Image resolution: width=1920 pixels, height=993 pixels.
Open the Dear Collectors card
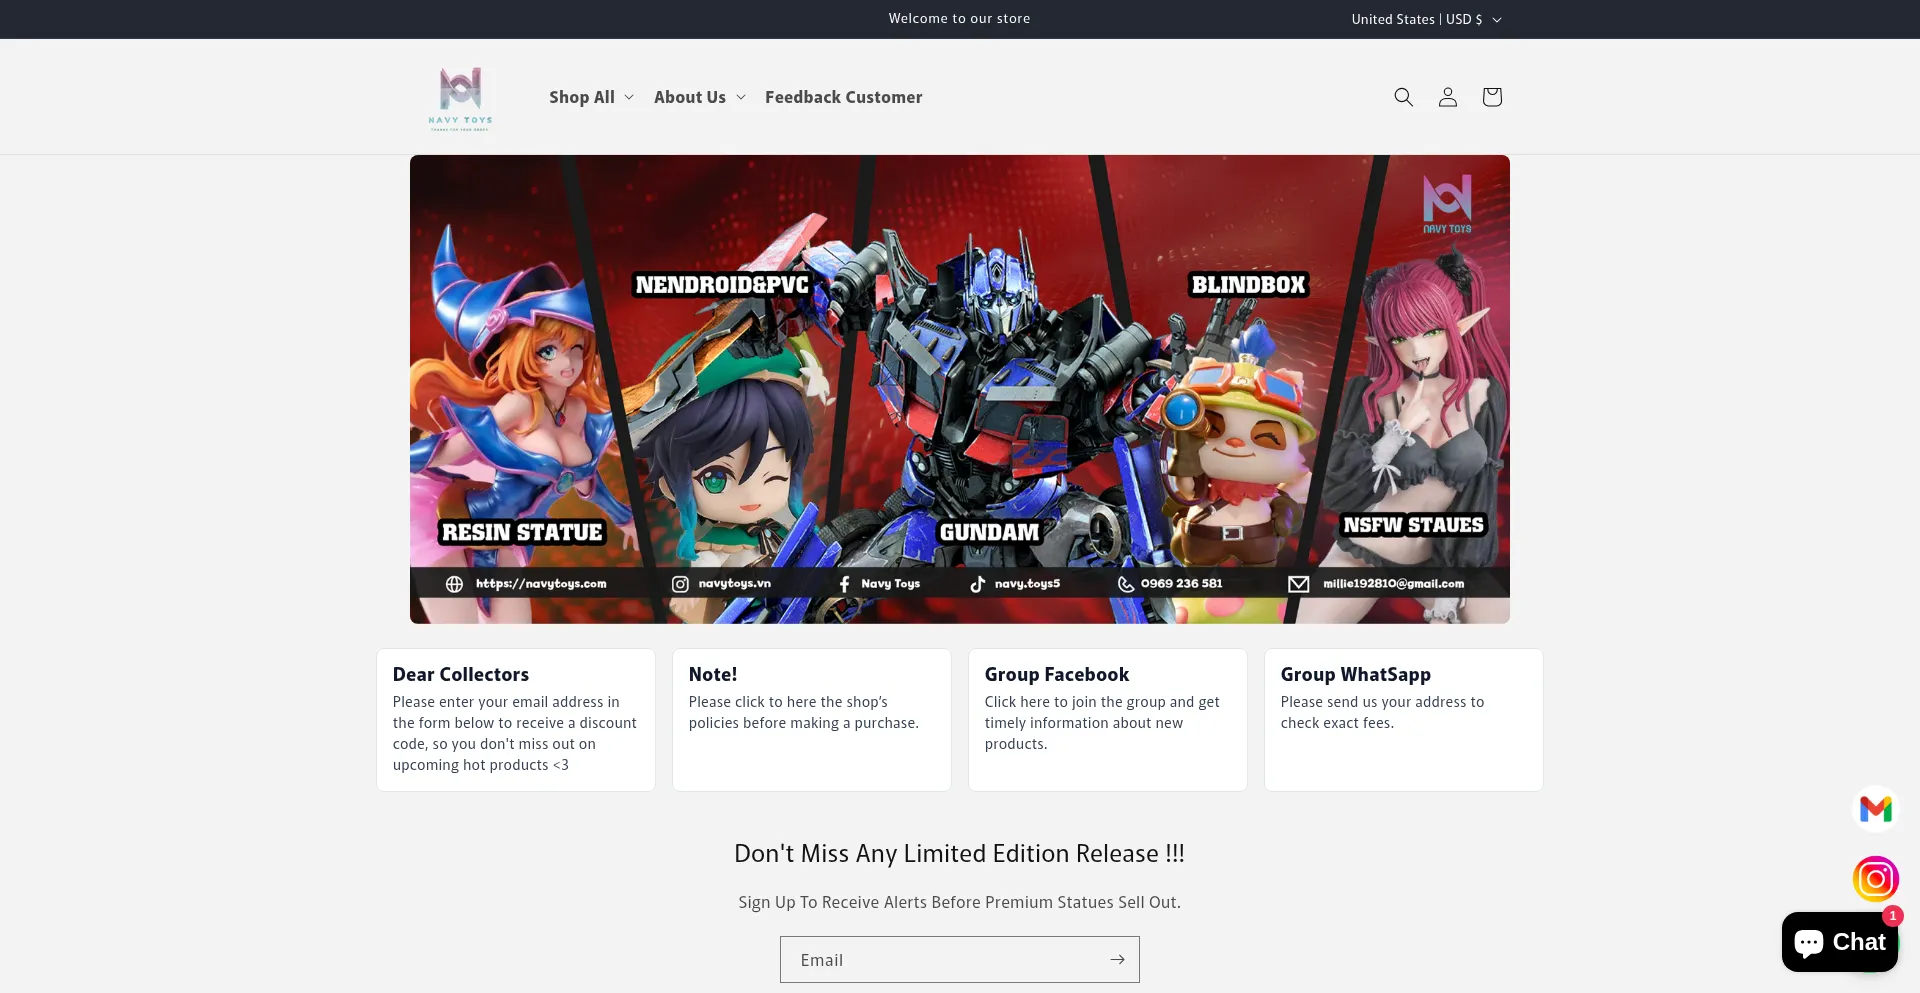click(516, 720)
